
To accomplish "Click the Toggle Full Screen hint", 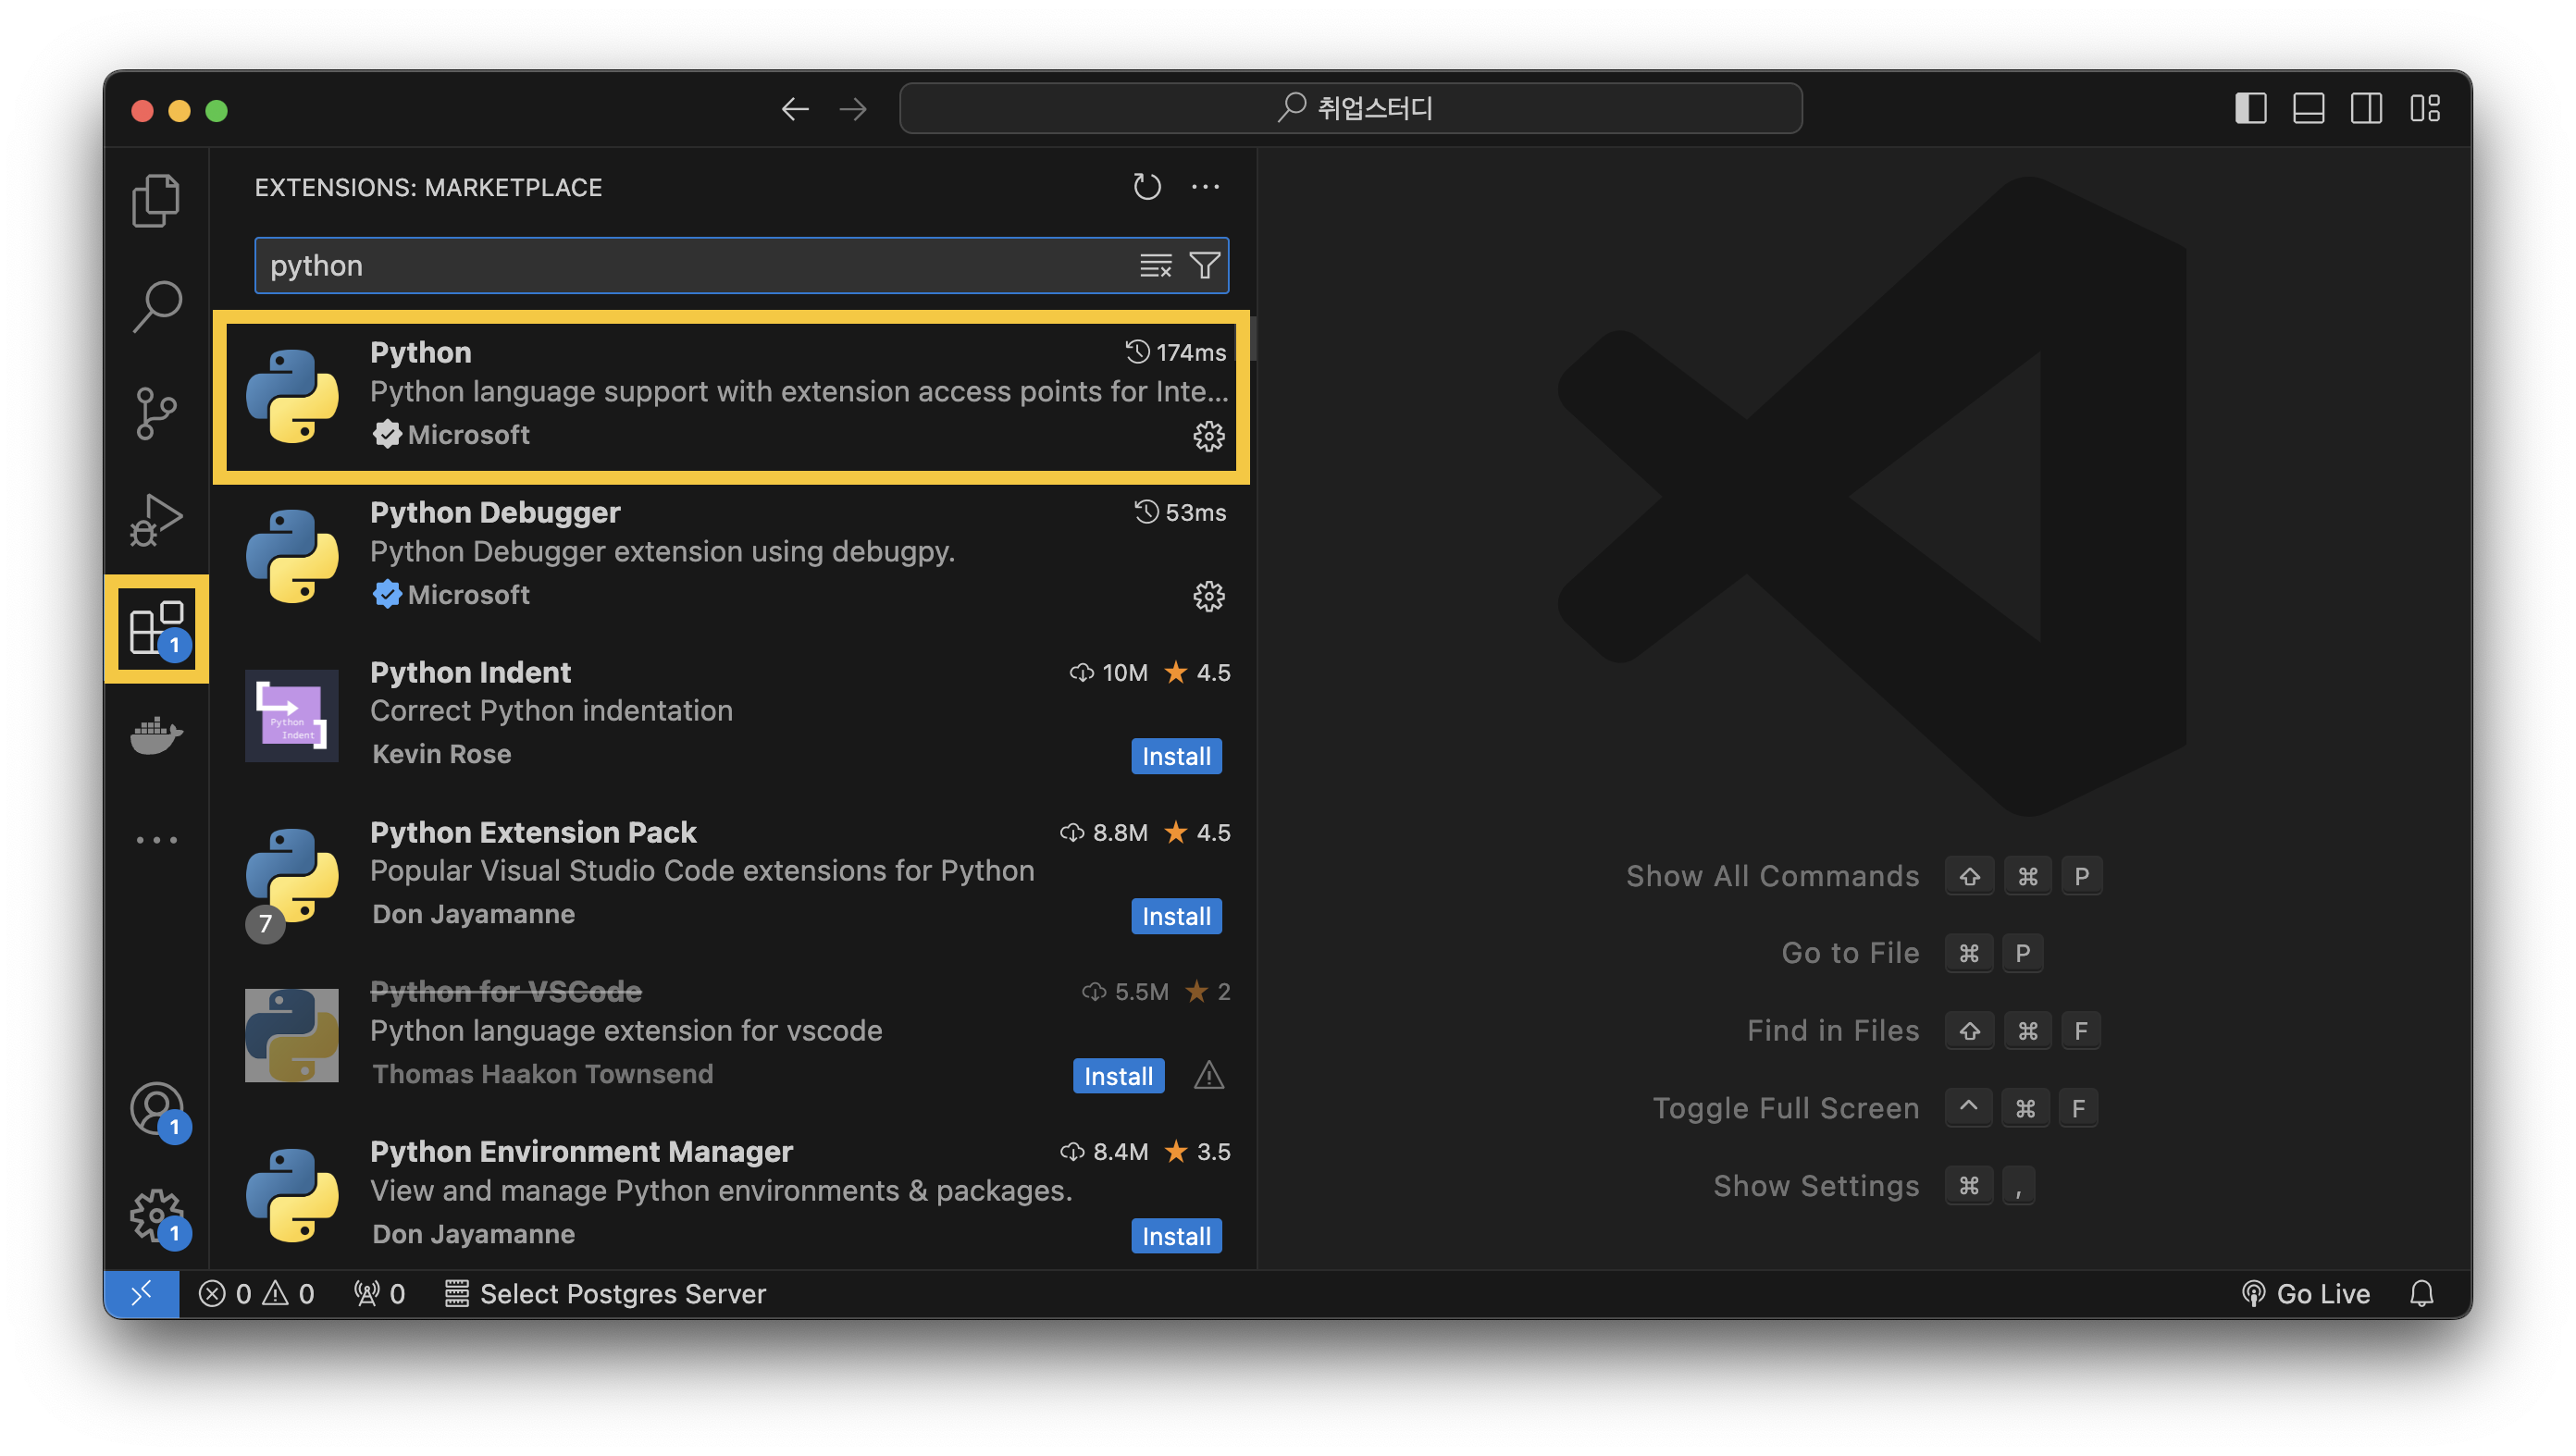I will click(x=1786, y=1108).
